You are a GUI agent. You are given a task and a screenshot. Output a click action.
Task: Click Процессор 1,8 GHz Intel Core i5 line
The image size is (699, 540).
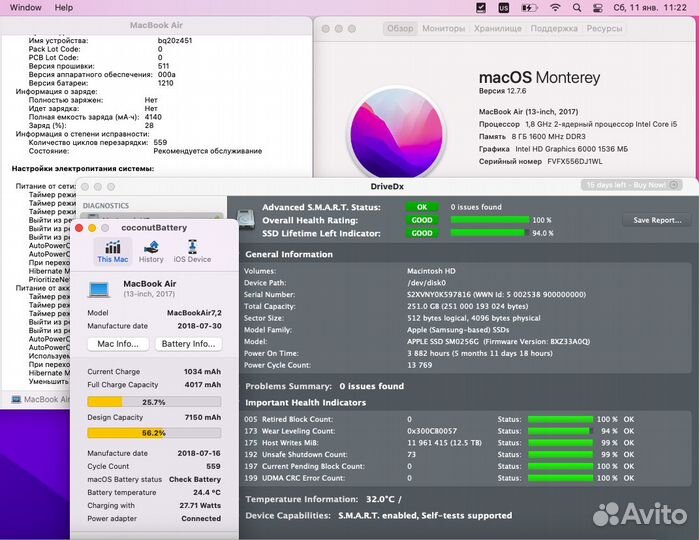coord(578,124)
